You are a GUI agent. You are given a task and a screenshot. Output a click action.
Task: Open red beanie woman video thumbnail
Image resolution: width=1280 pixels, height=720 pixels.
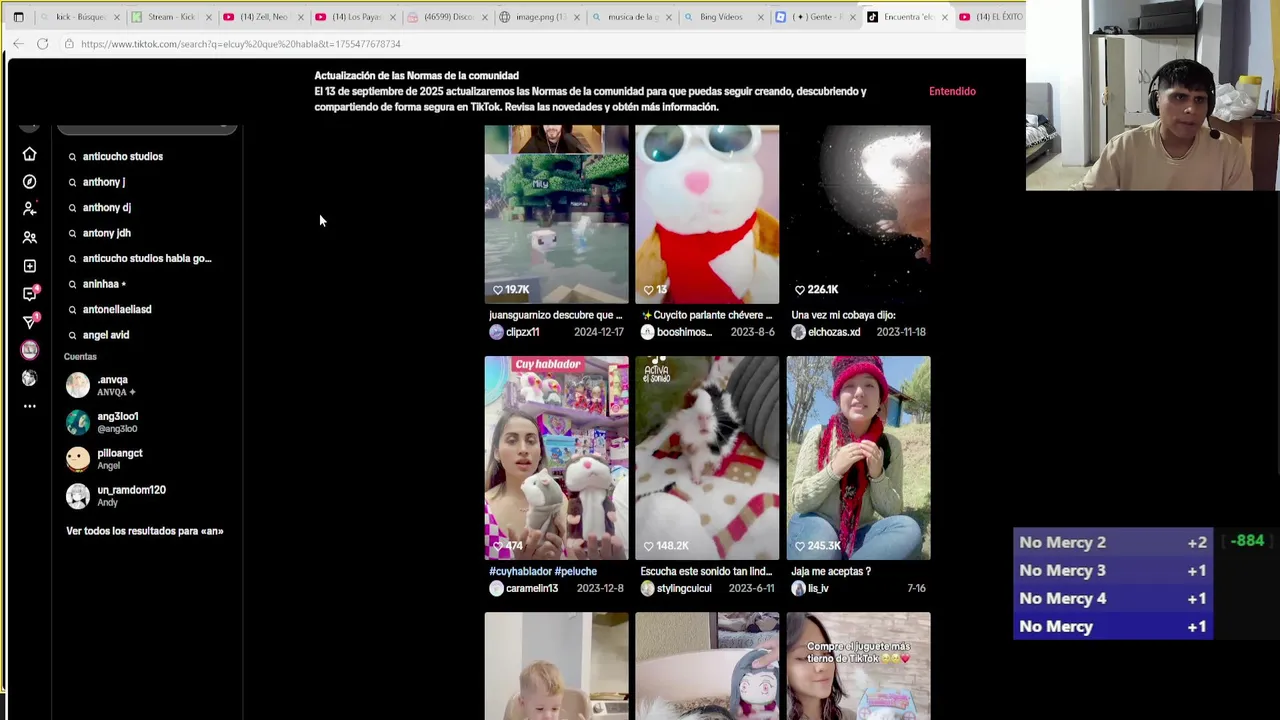(x=858, y=458)
